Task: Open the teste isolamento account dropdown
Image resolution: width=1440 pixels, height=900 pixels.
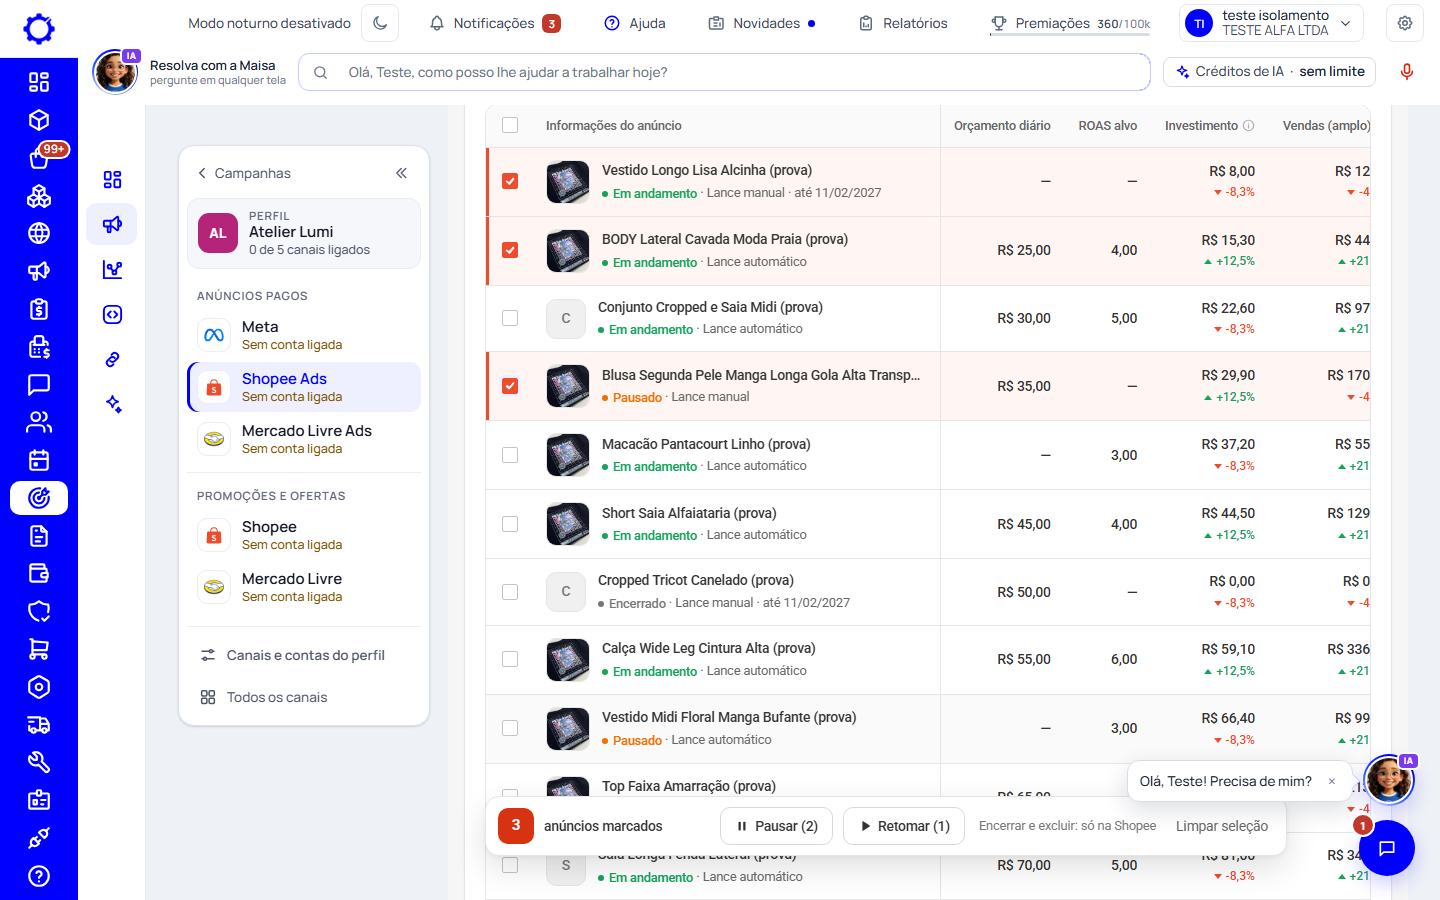Action: coord(1270,23)
